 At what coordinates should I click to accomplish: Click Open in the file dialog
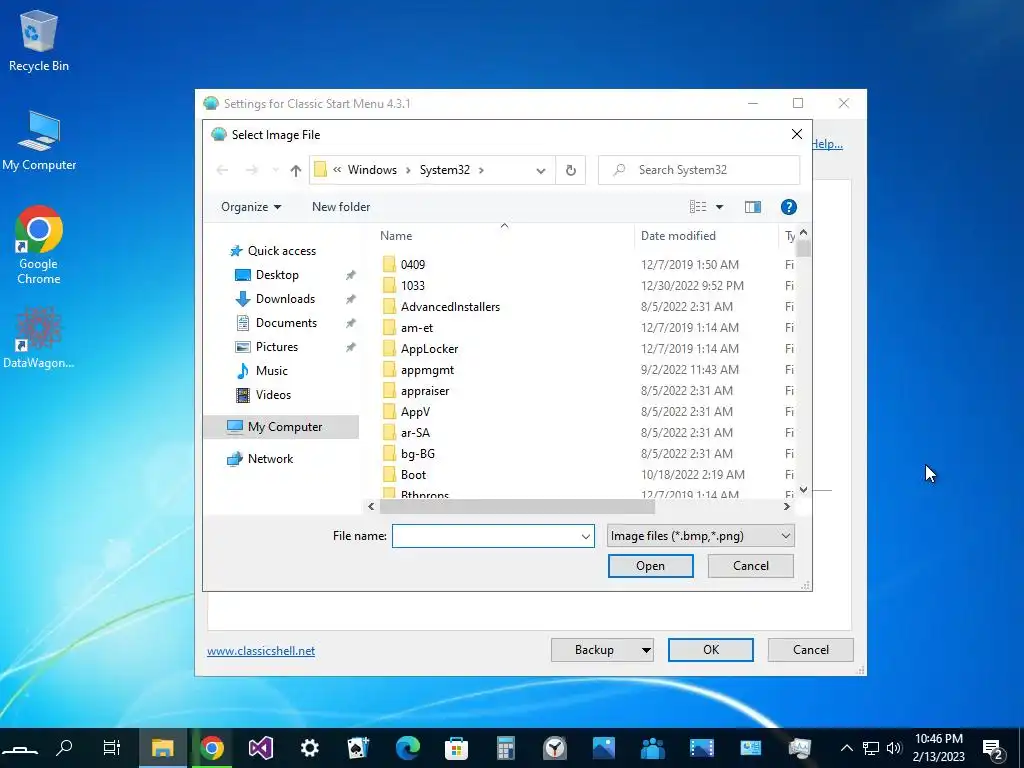click(650, 566)
